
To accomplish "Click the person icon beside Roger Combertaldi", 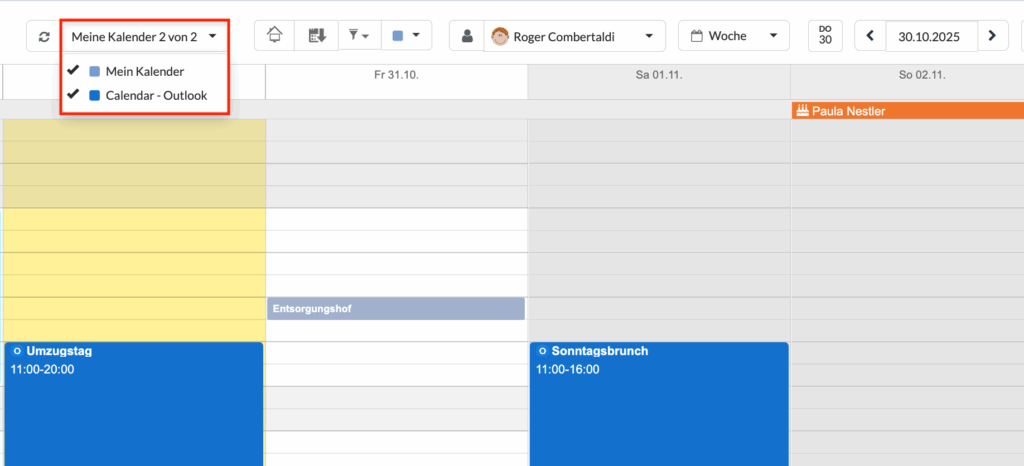I will 466,37.
